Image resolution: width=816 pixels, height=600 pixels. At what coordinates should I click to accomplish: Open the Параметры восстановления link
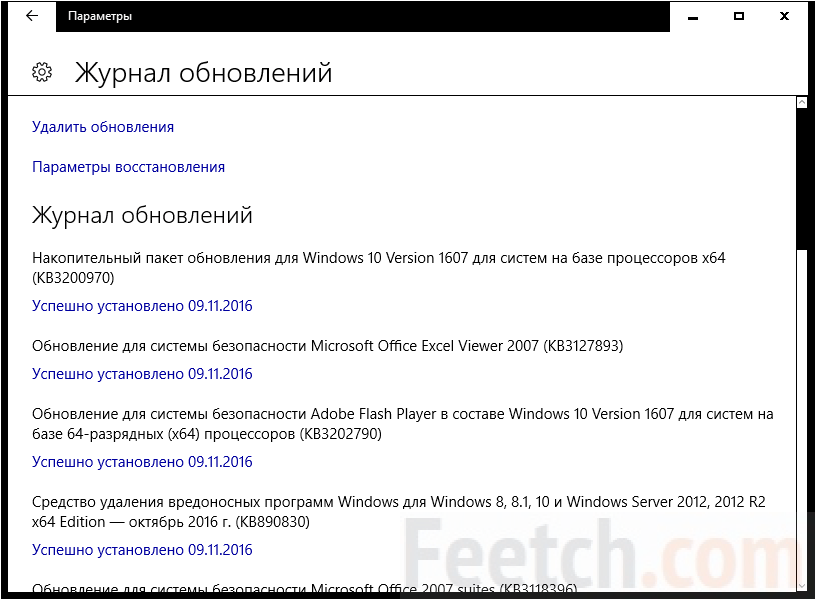point(129,167)
